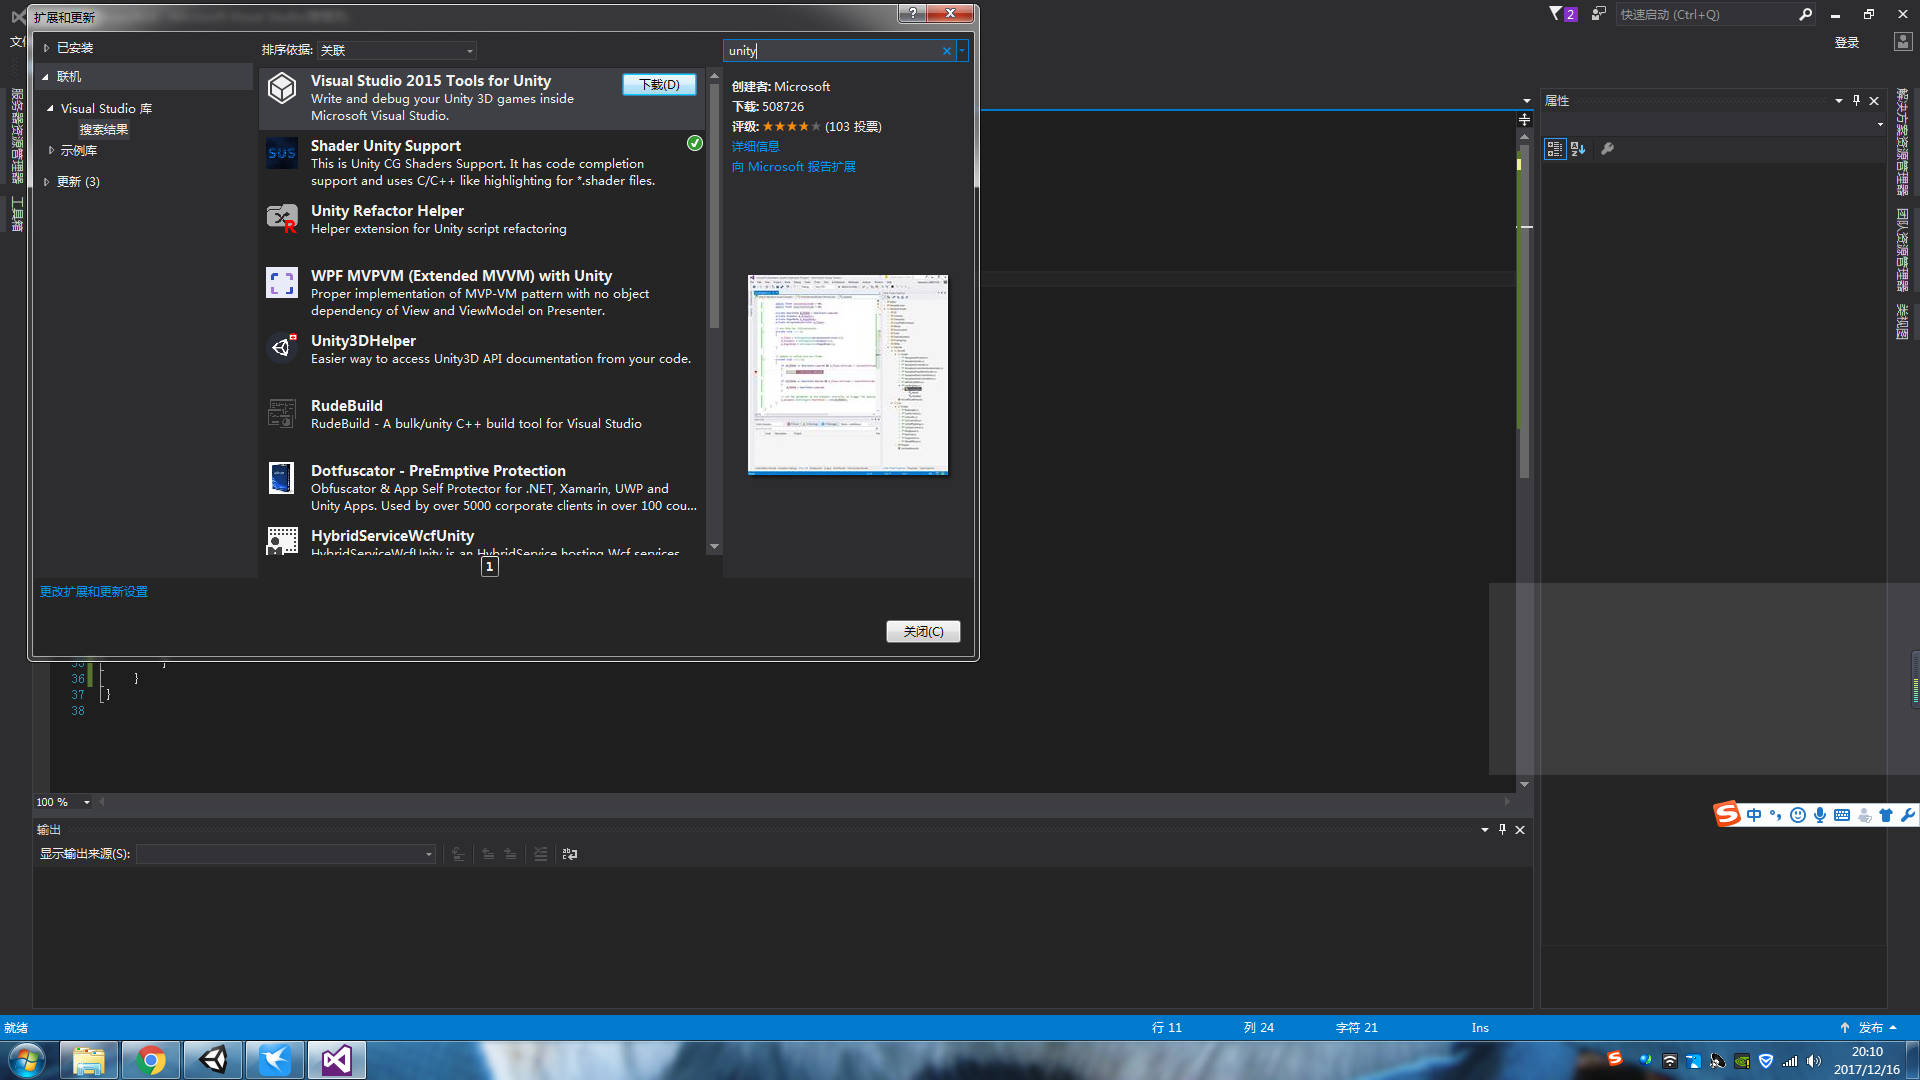Viewport: 1920px width, 1080px height.
Task: Toggle auto-hide pin on 输出 panel
Action: point(1502,830)
